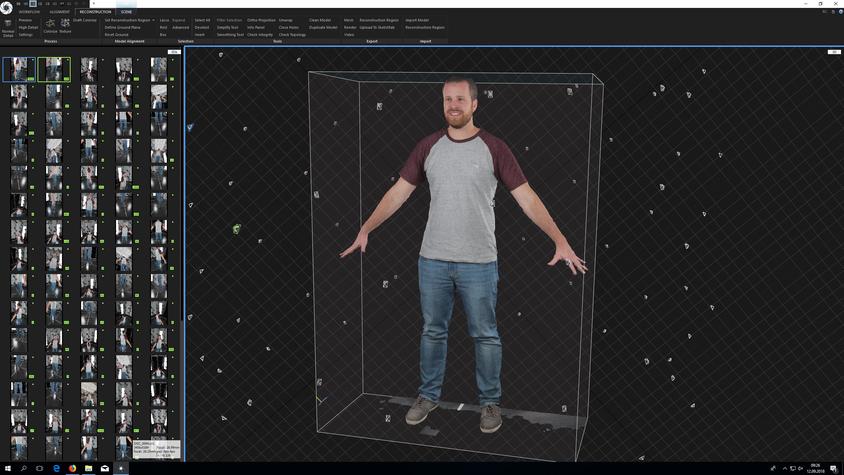This screenshot has width=844, height=475.
Task: Switch to the Workflow ribbon tab
Action: pyautogui.click(x=30, y=12)
